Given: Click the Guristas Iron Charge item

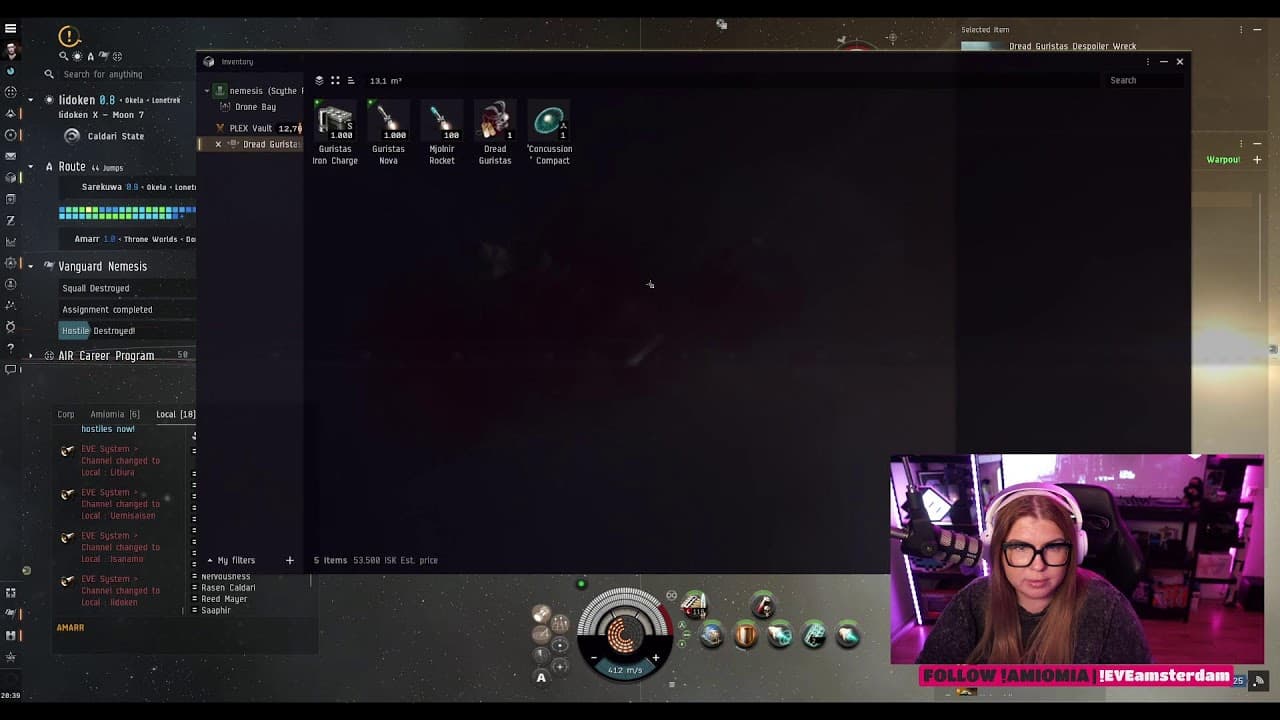Looking at the screenshot, I should point(335,133).
